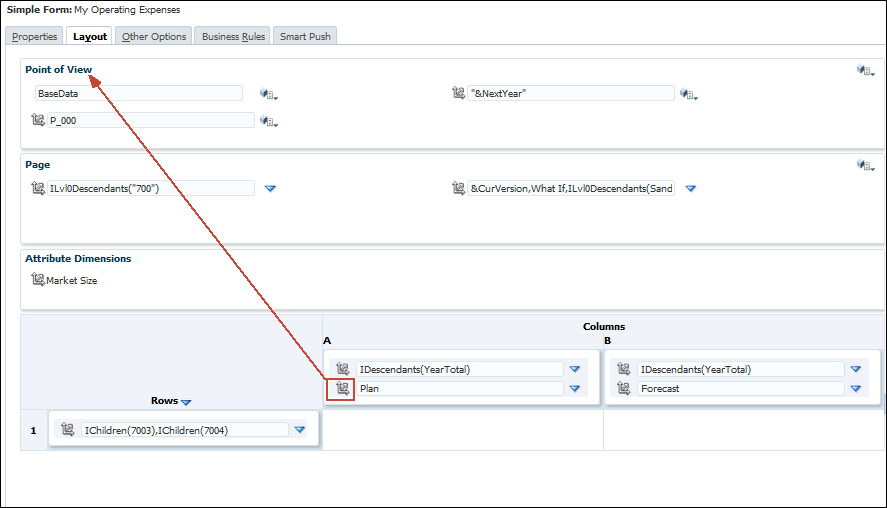The width and height of the screenshot is (887, 508).
Task: Click the Attribute Dimensions heading
Action: pyautogui.click(x=78, y=259)
